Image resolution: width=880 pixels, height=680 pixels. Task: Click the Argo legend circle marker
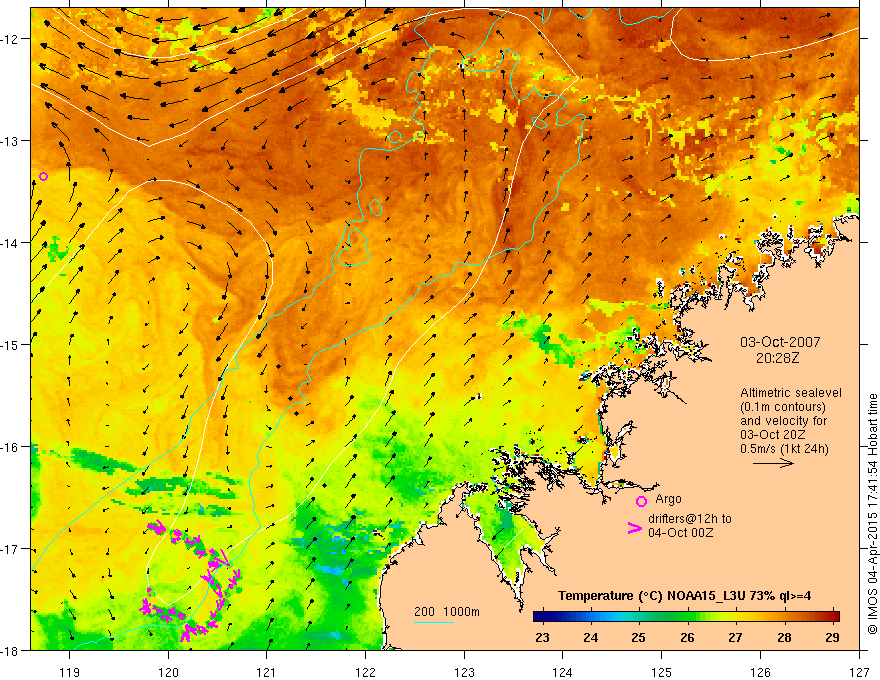click(641, 501)
